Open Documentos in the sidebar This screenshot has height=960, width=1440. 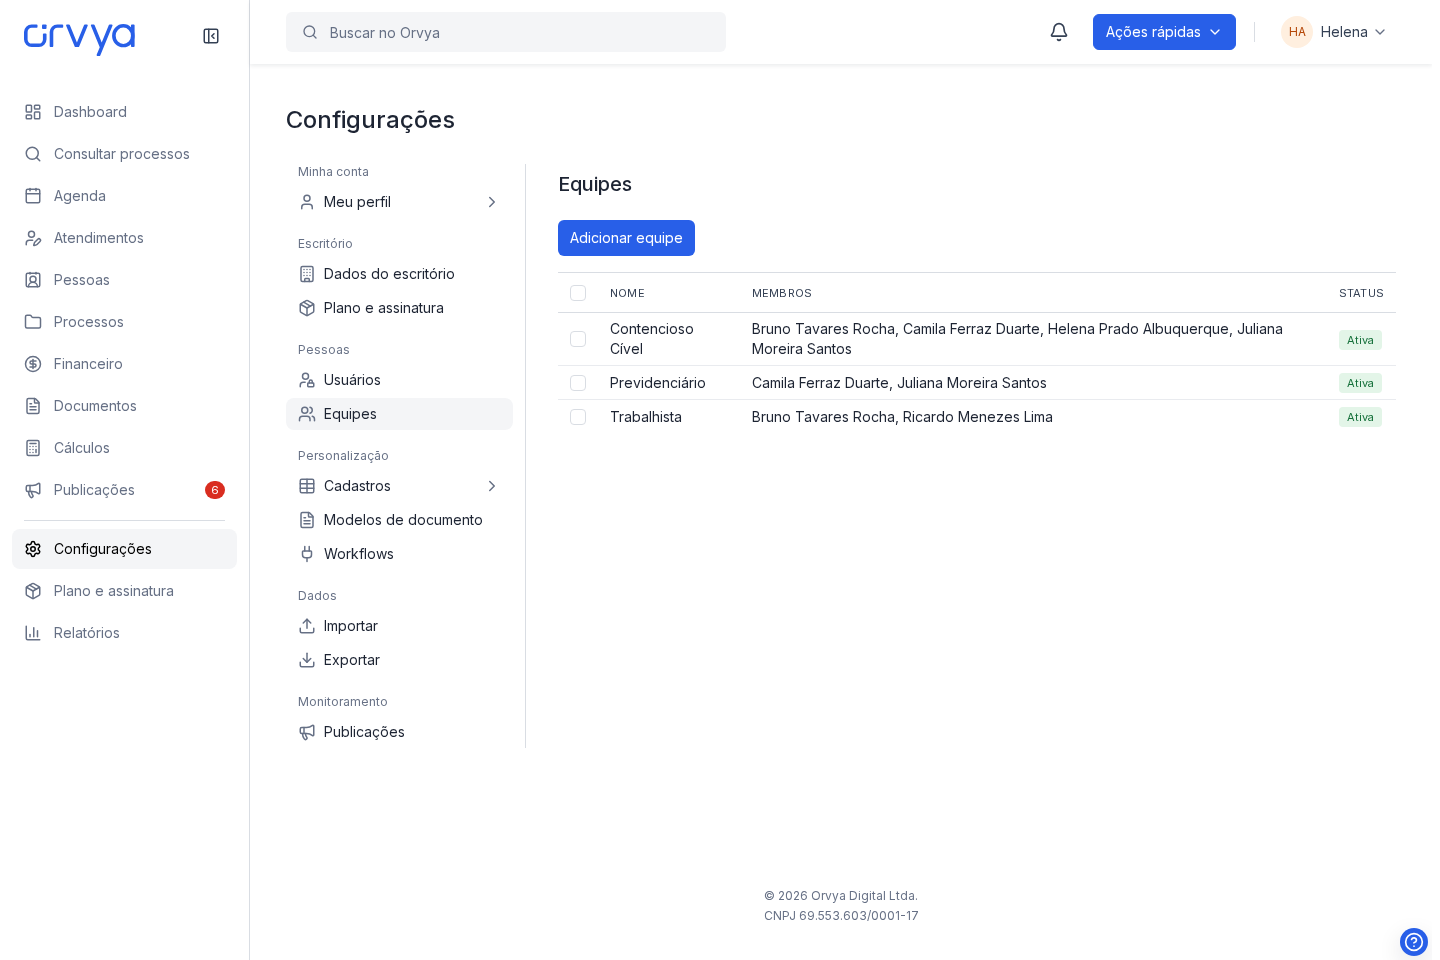124,406
